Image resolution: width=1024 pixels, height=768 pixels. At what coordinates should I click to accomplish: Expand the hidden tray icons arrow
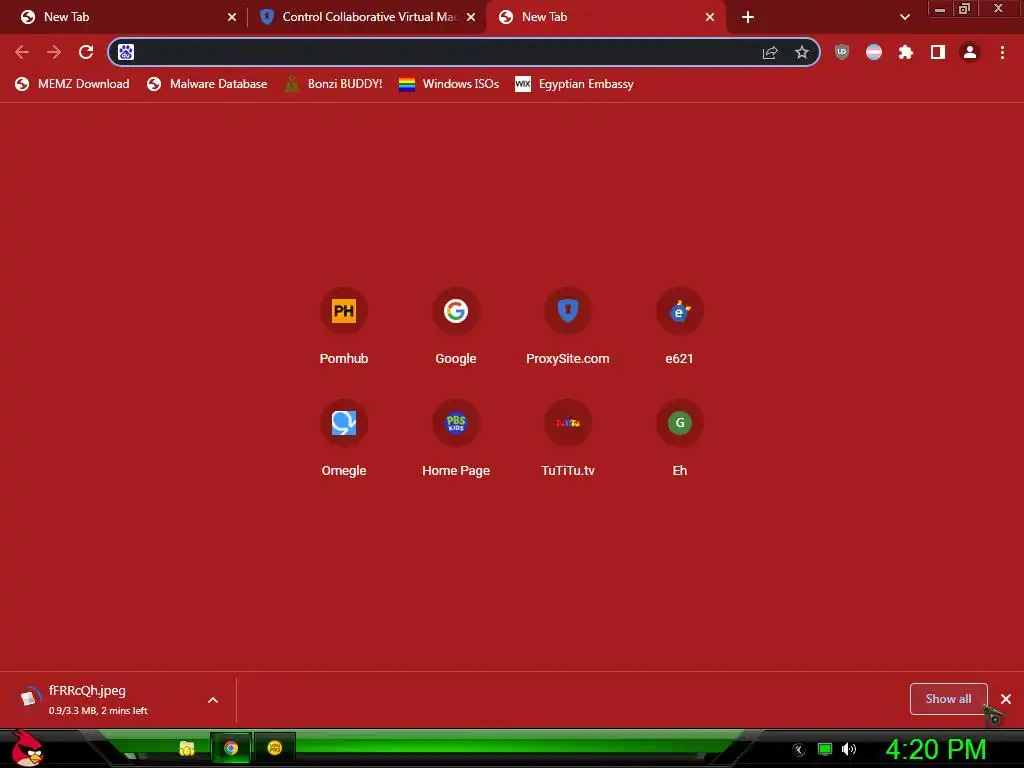point(798,750)
